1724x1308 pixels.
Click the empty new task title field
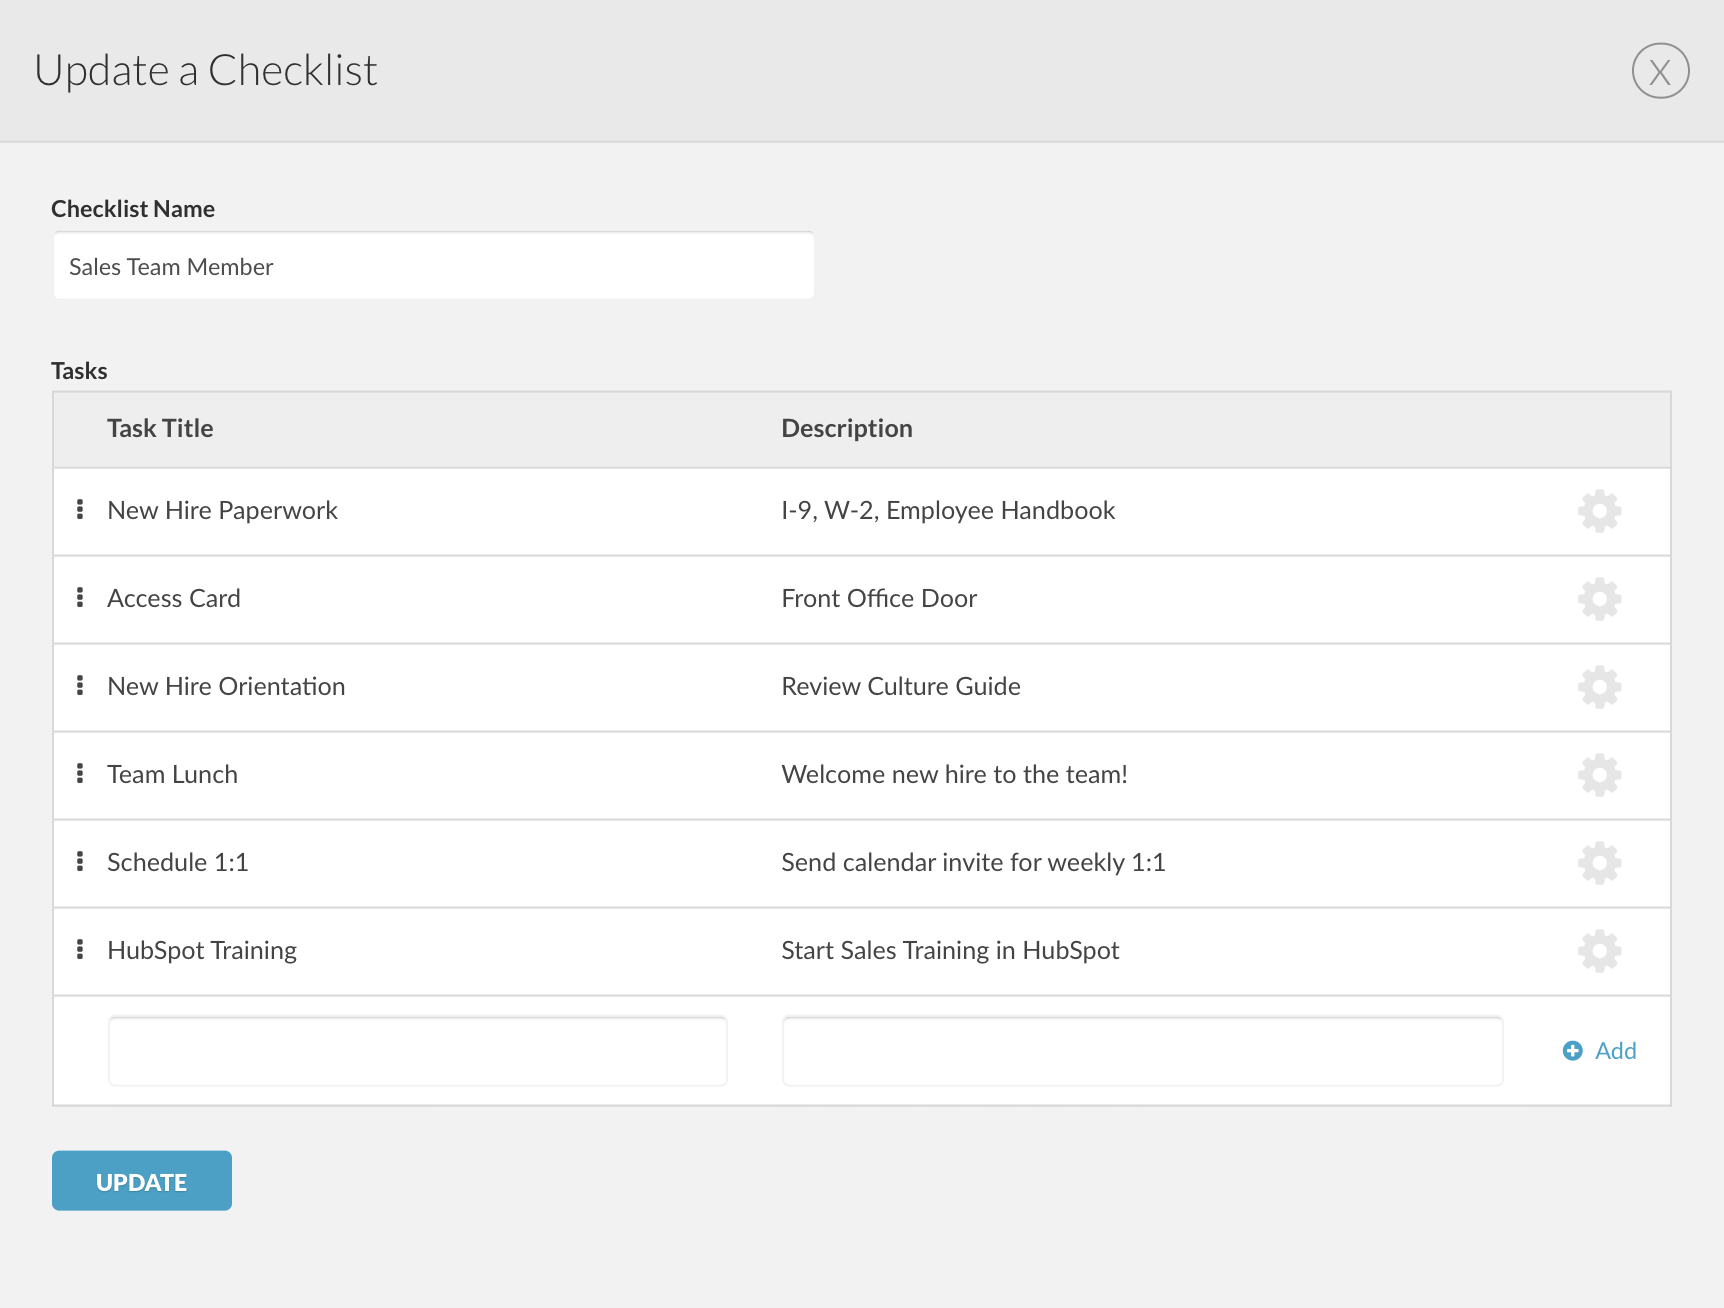click(x=417, y=1051)
